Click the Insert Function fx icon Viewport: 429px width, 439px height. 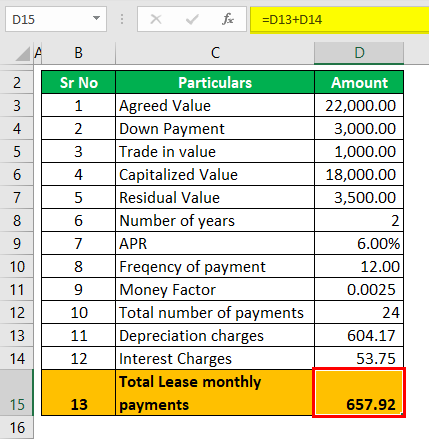228,19
